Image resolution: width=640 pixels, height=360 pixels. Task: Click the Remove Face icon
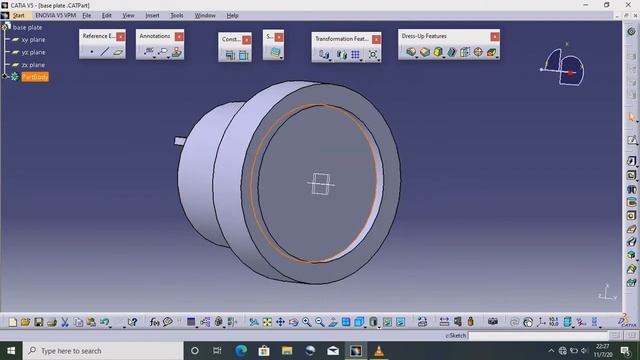491,52
